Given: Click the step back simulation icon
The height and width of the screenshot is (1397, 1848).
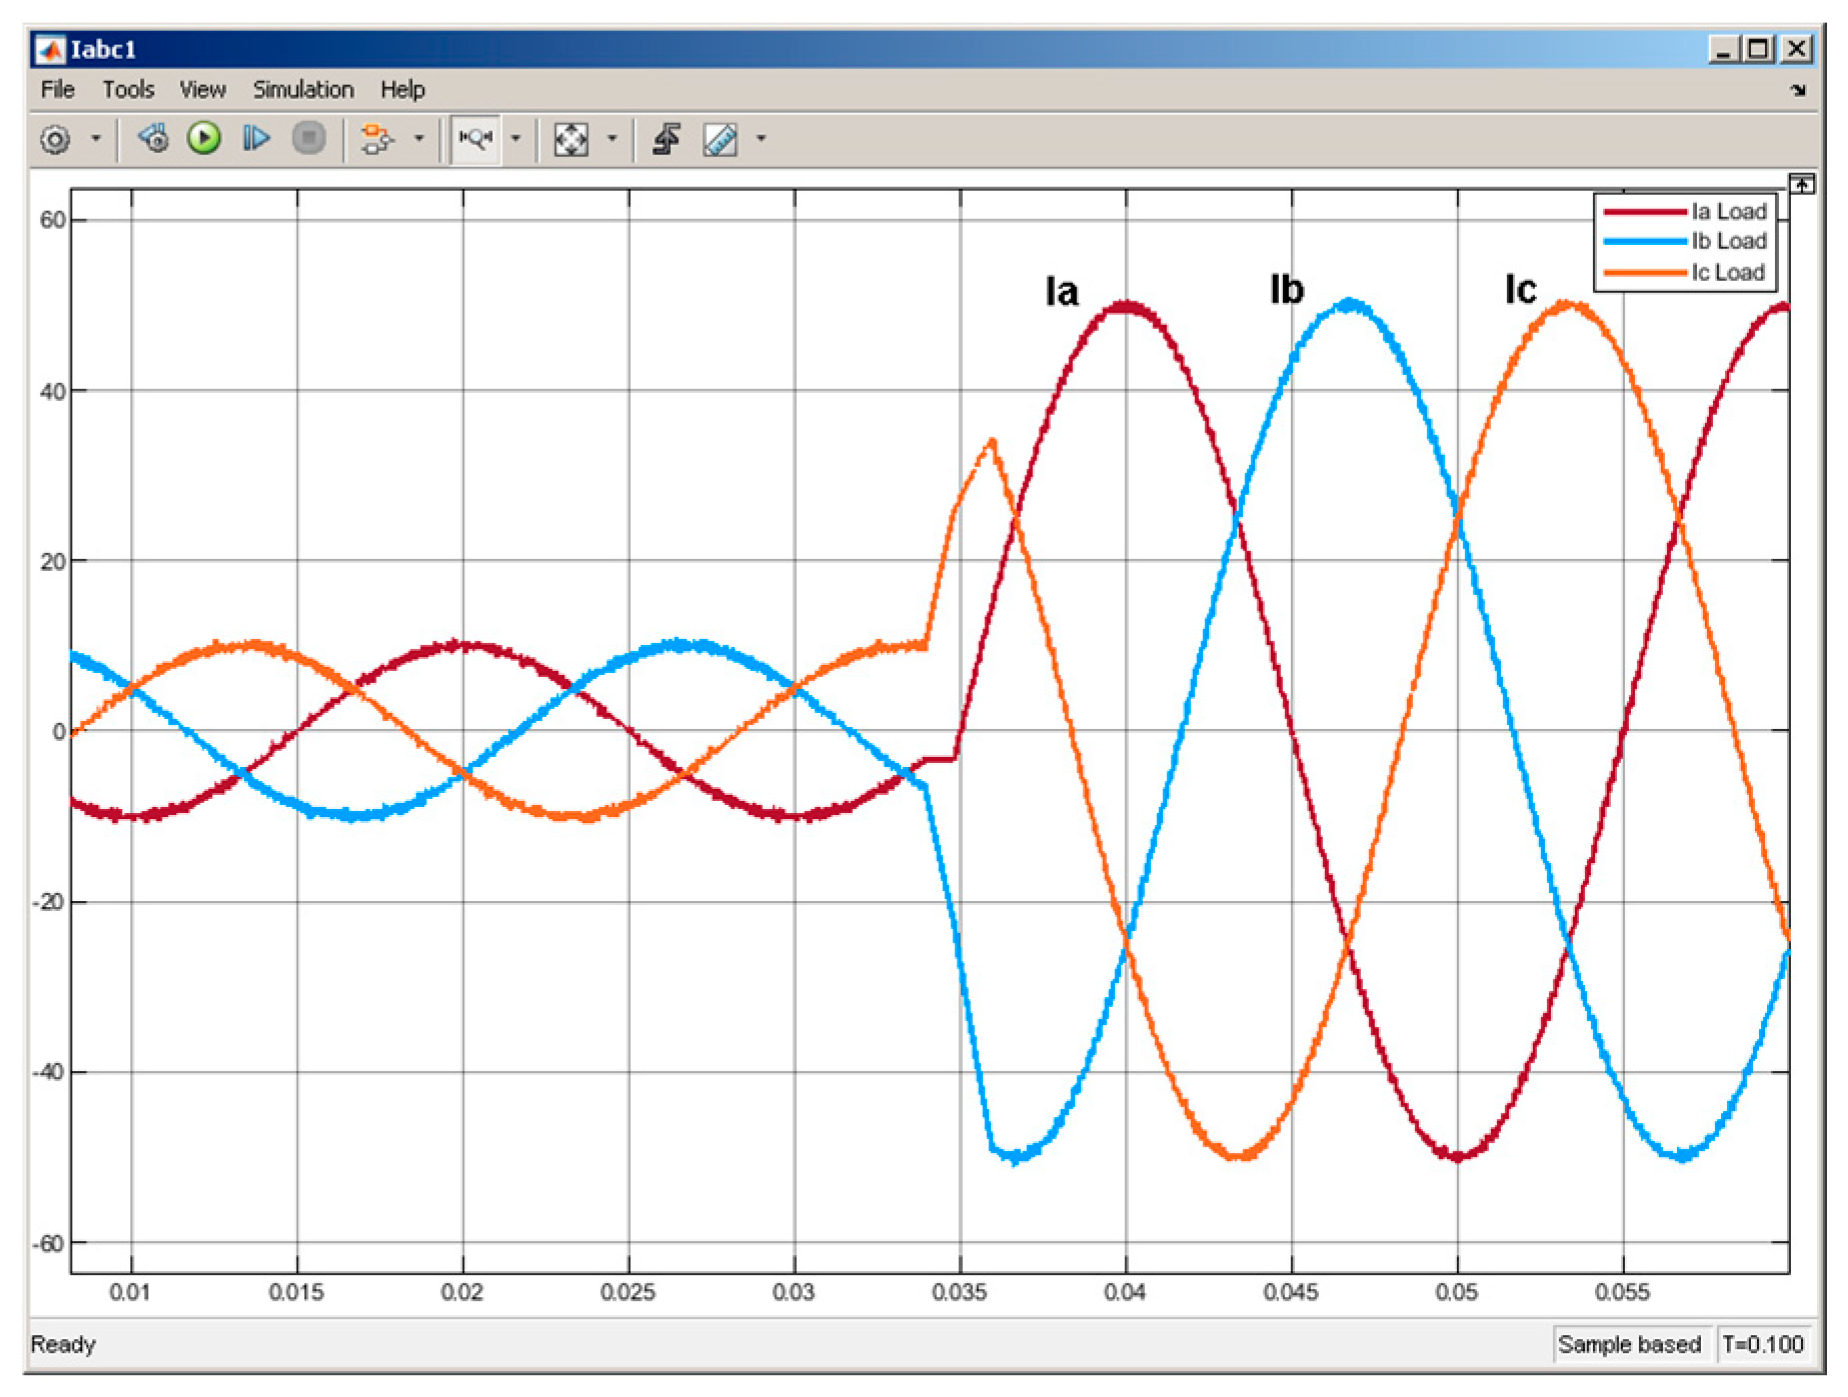Looking at the screenshot, I should click(153, 138).
